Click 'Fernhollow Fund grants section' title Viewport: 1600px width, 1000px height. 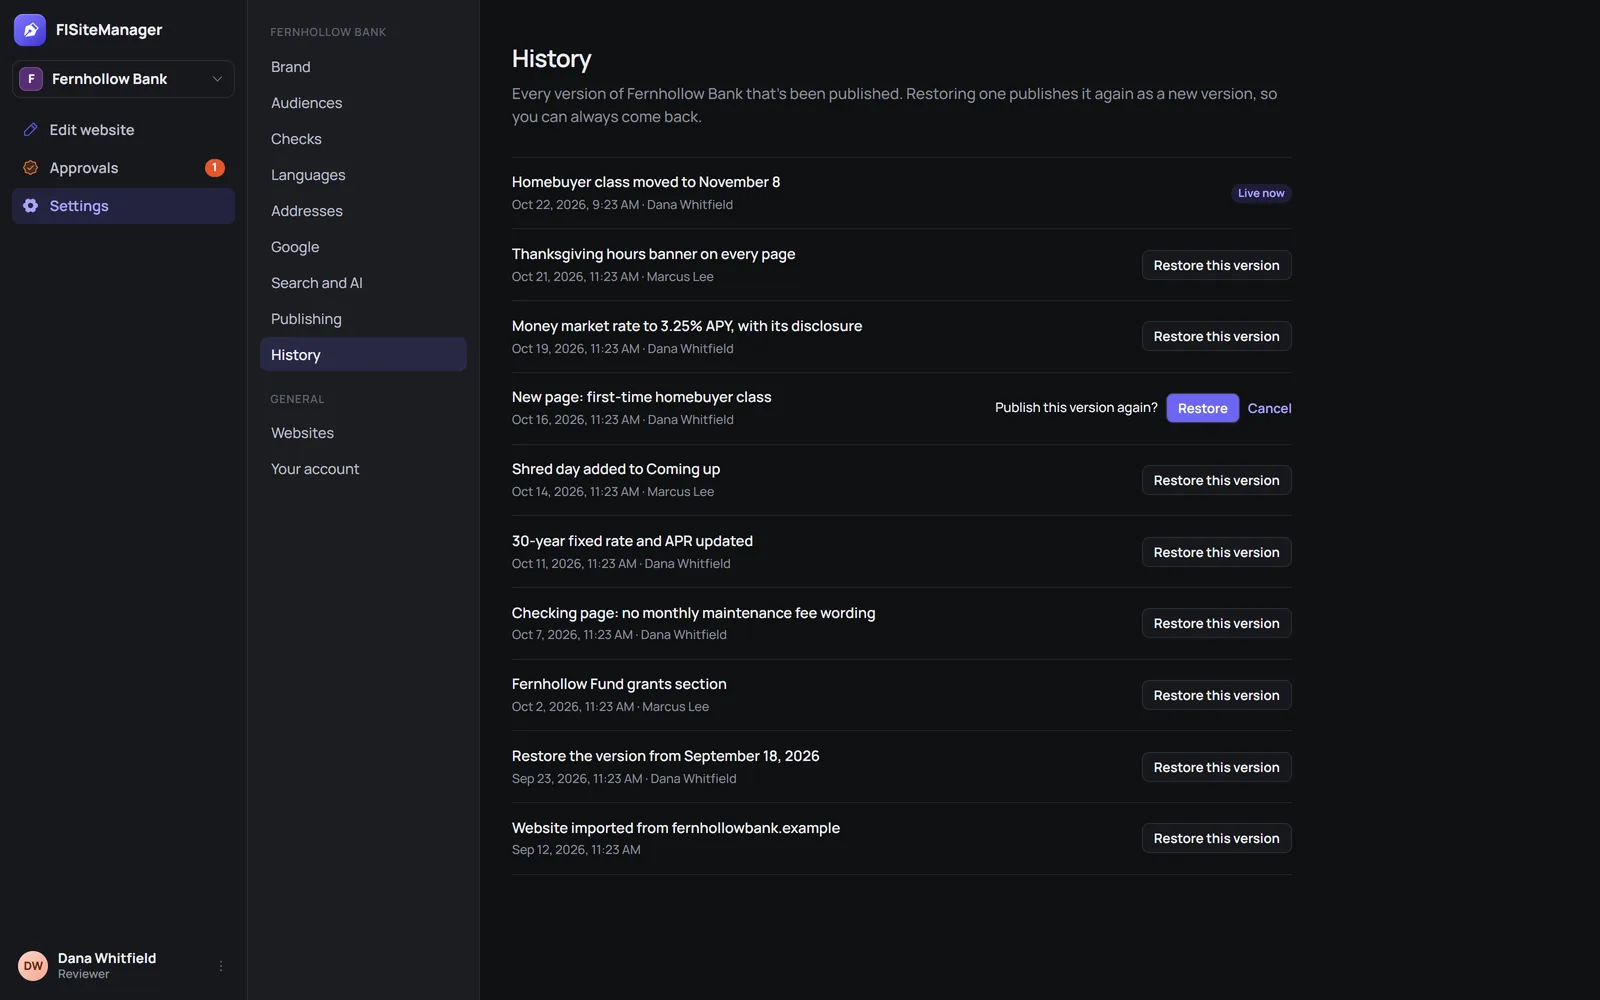coord(619,684)
